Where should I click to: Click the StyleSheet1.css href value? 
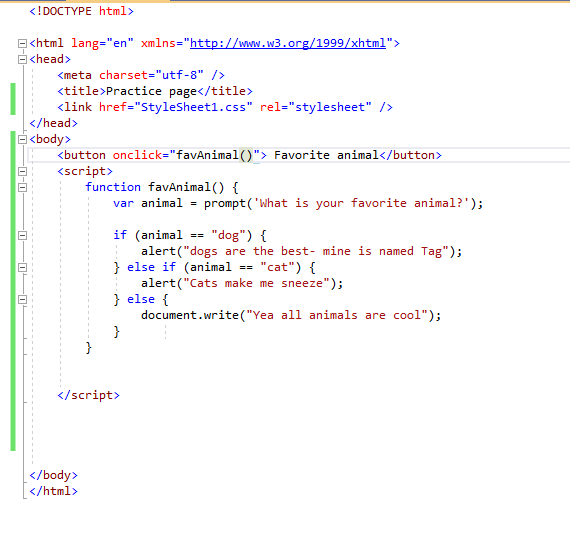[193, 107]
